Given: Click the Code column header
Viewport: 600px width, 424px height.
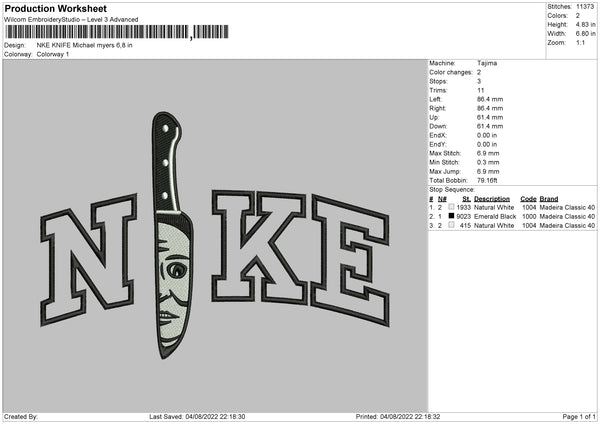Looking at the screenshot, I should 528,199.
